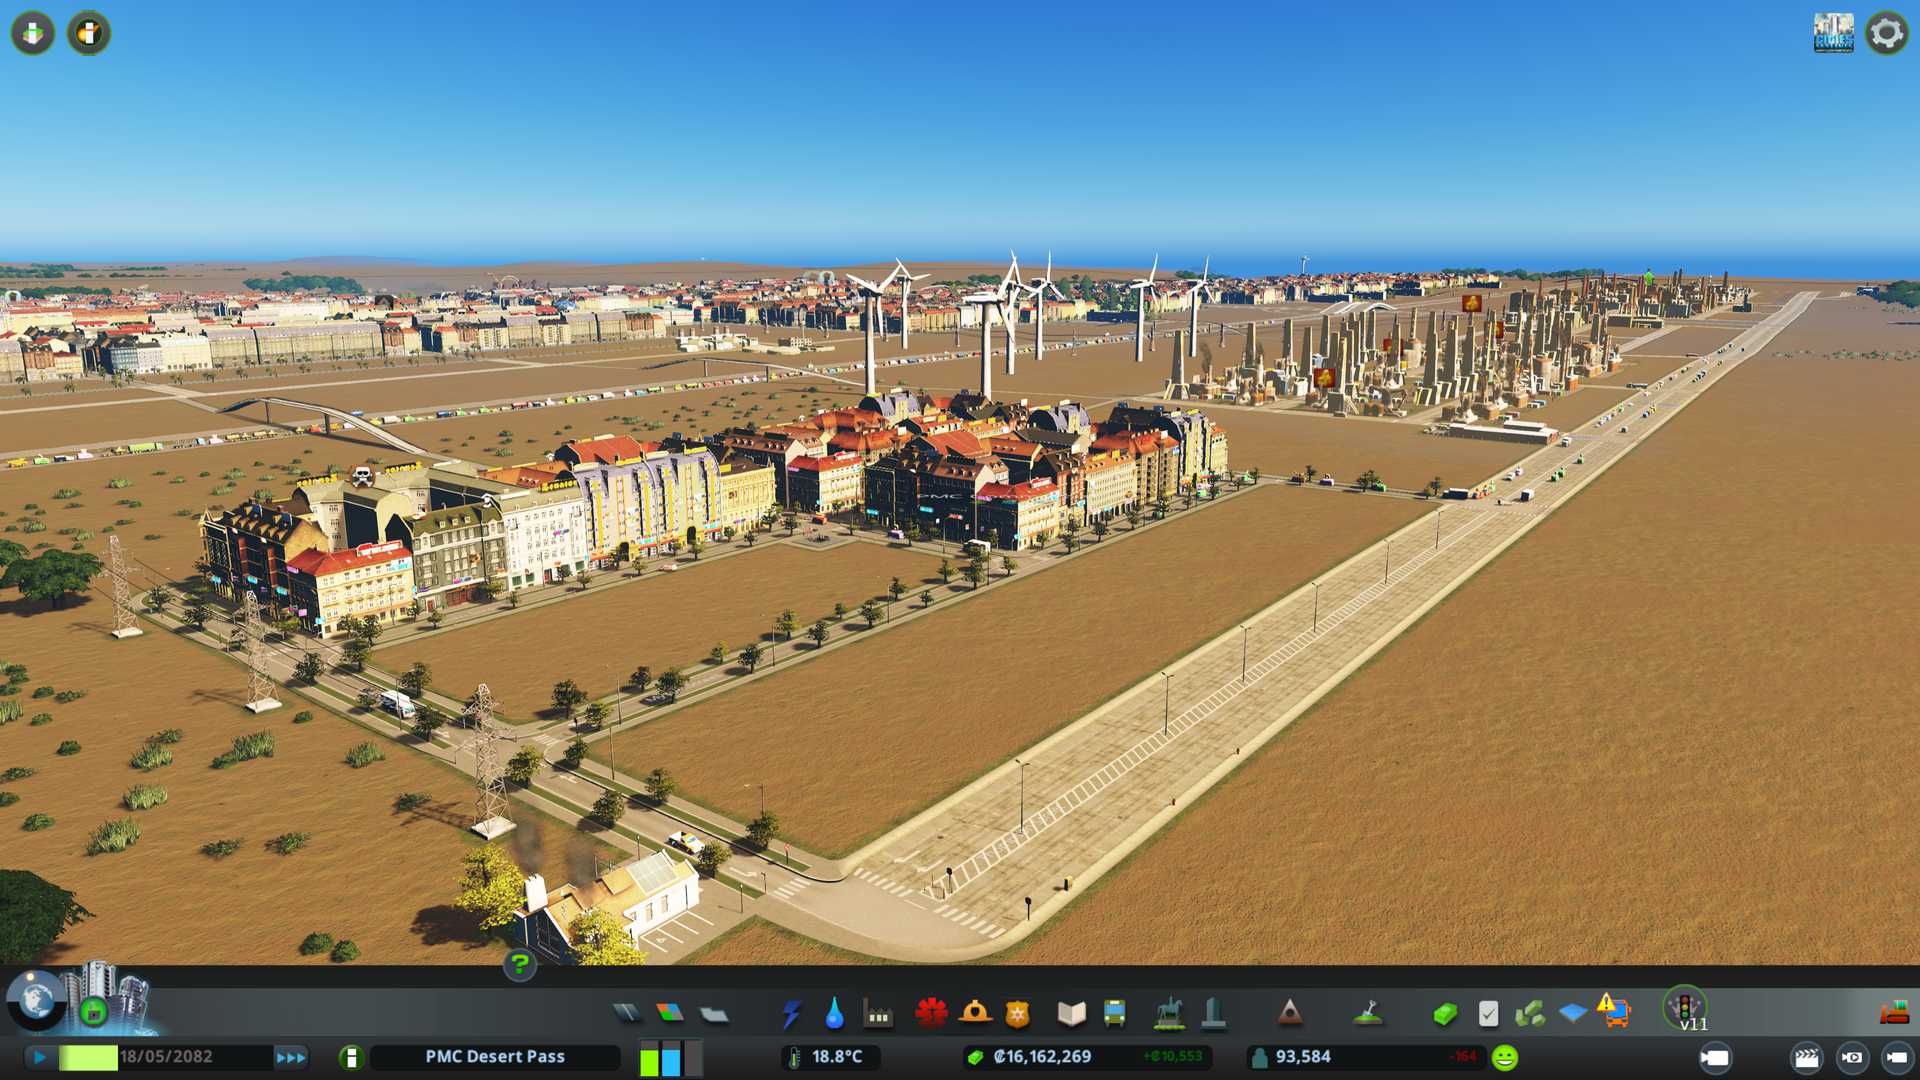Viewport: 1920px width, 1080px height.
Task: Open the Fire department menu
Action: (975, 1014)
